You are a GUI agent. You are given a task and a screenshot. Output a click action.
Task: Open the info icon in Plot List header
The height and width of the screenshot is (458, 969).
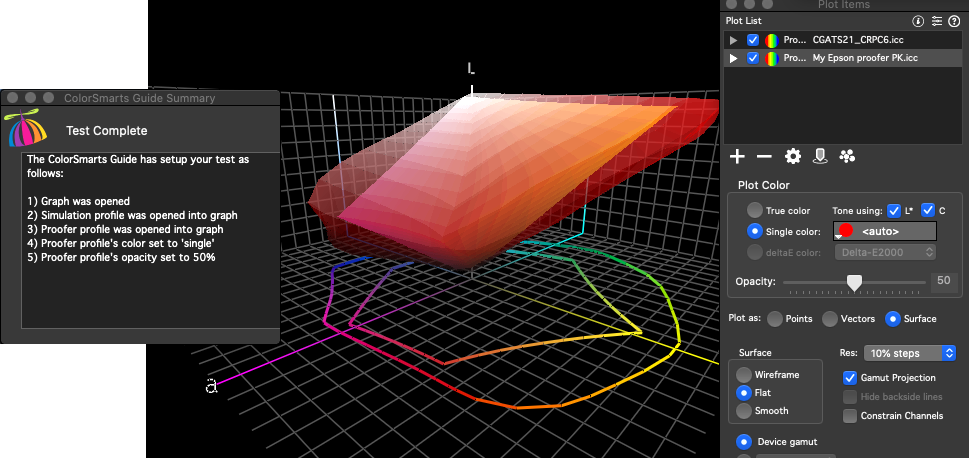[x=918, y=21]
